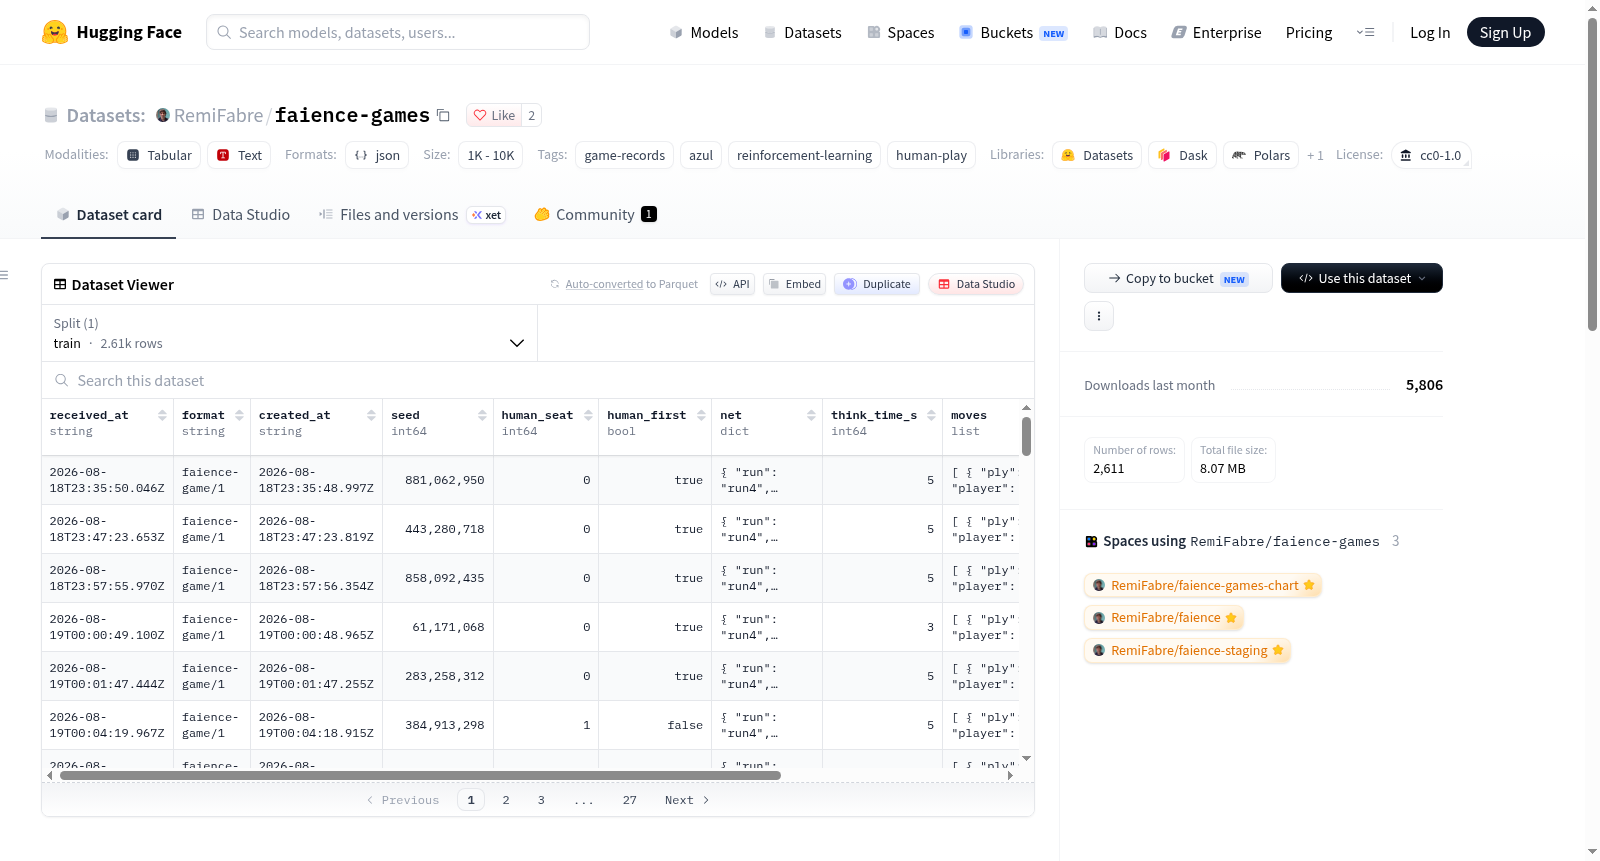Duplicate this dataset

877,284
